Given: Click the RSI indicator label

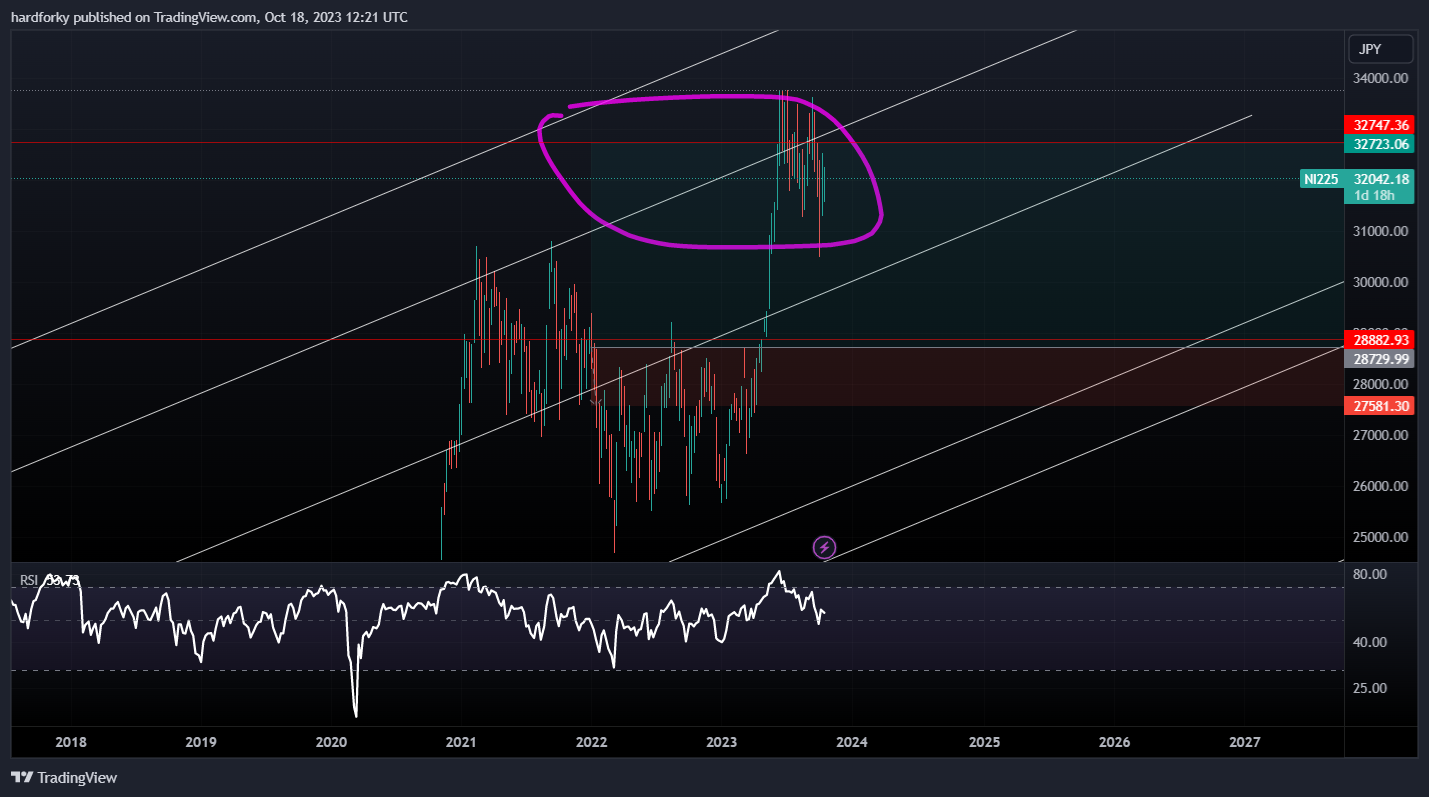Looking at the screenshot, I should pyautogui.click(x=29, y=579).
